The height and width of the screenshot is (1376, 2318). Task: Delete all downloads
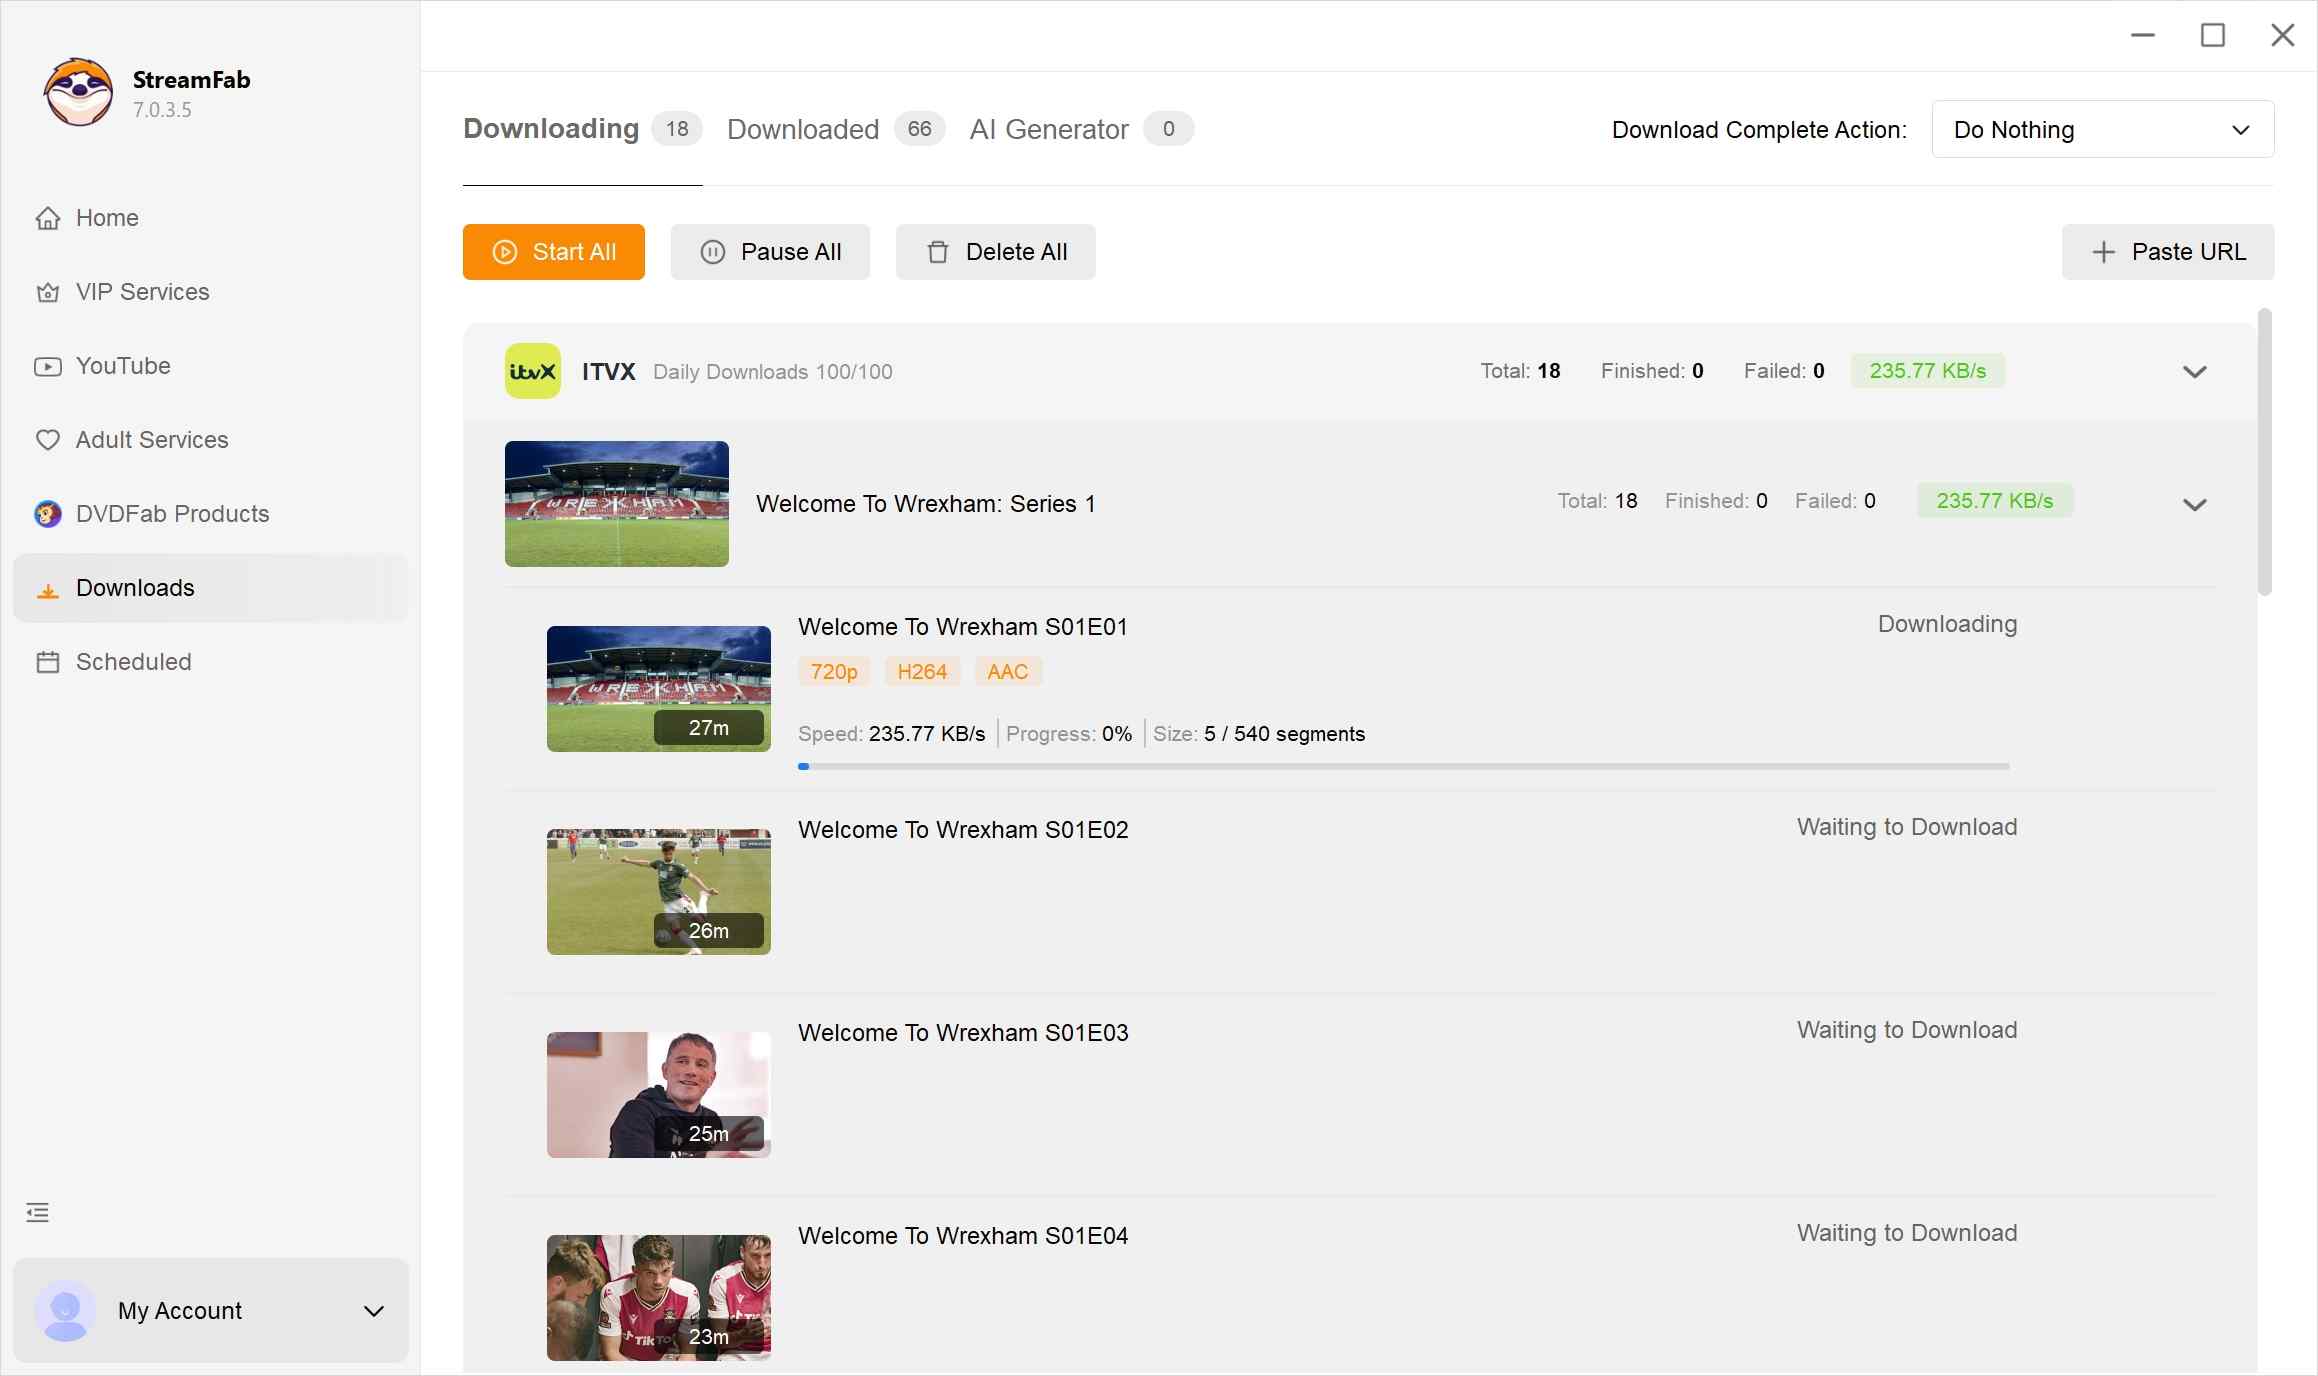996,252
